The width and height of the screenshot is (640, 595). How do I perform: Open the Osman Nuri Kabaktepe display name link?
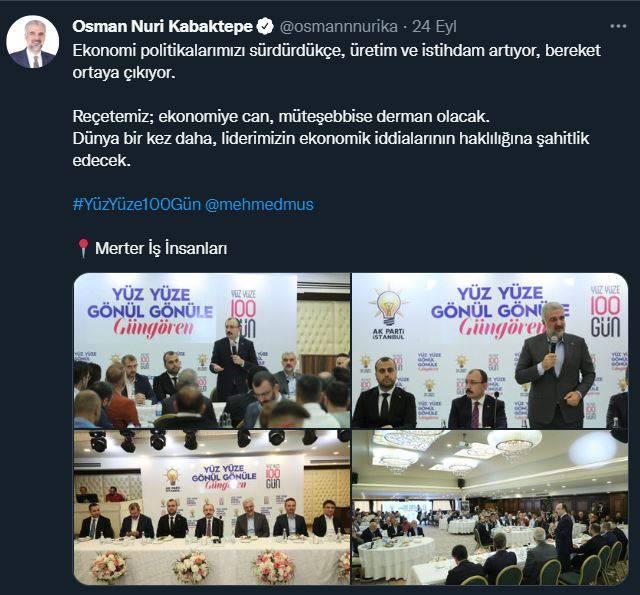(162, 27)
